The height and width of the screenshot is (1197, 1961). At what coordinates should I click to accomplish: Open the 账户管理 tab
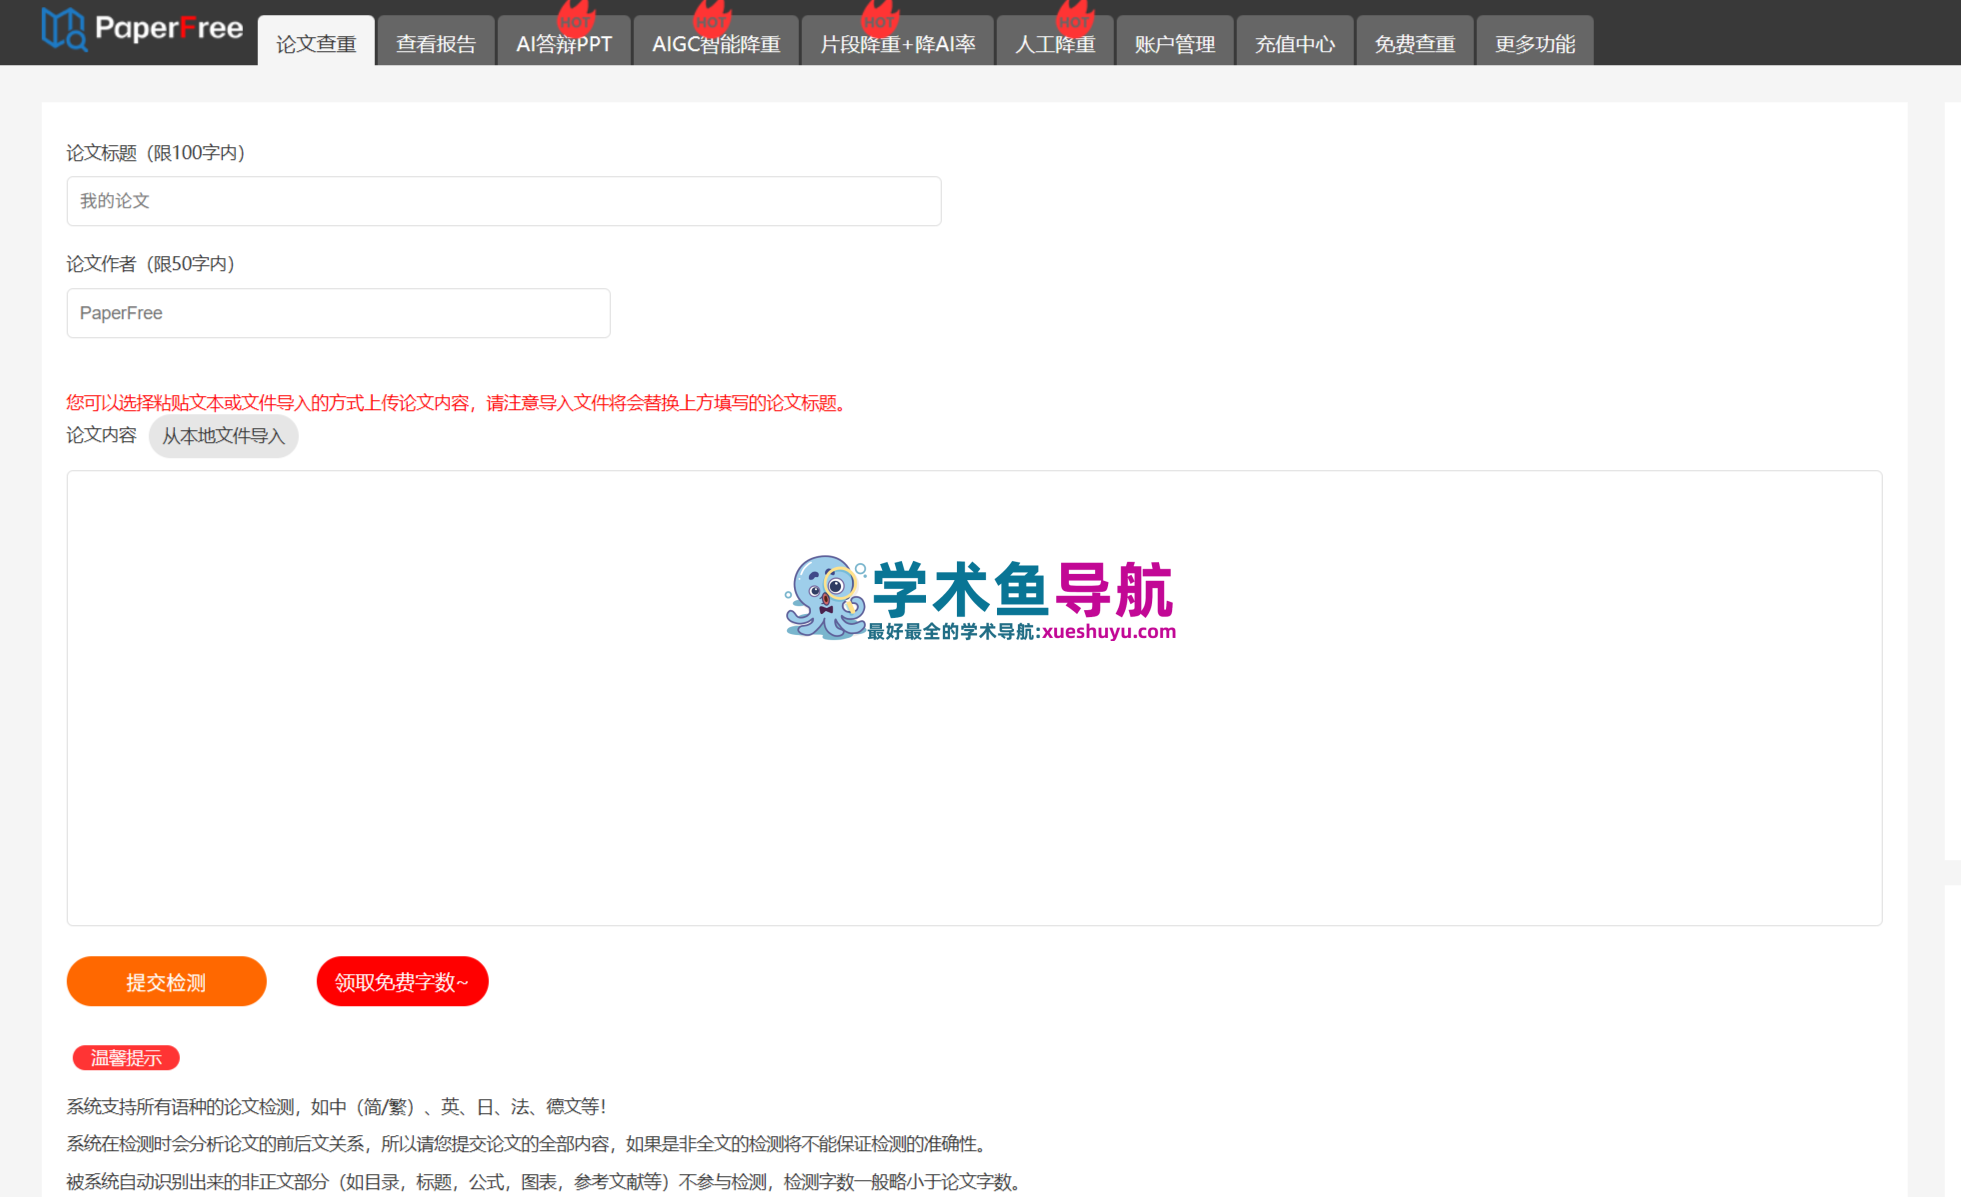(1175, 43)
